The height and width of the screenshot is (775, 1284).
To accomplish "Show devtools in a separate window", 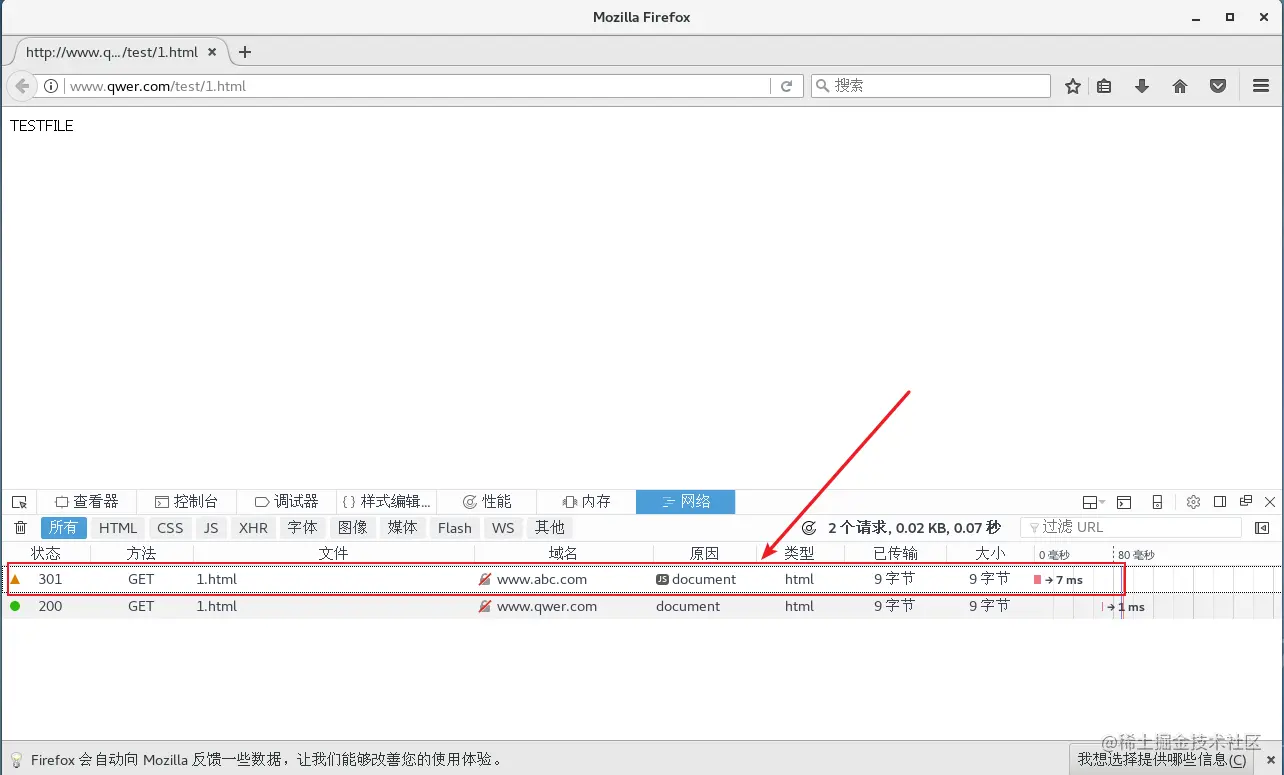I will 1246,502.
